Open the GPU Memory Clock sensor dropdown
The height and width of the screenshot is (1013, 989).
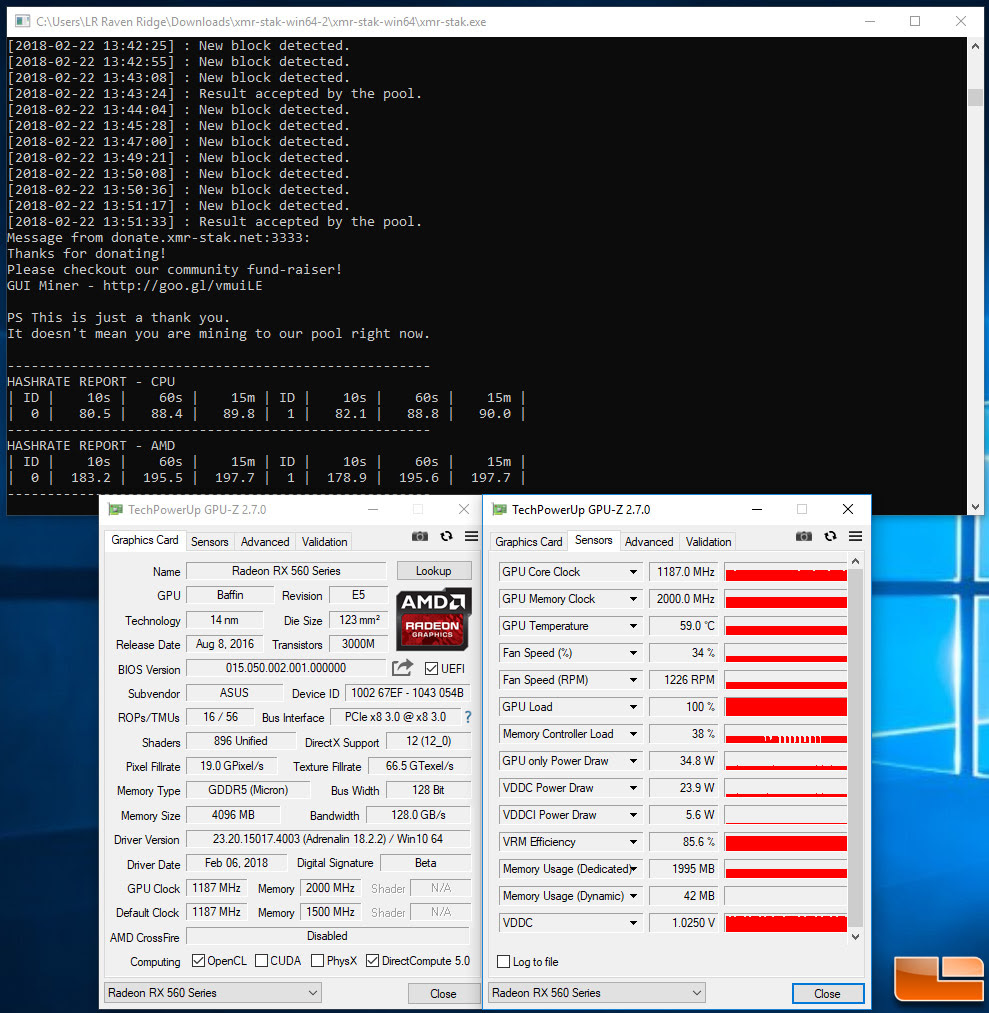[634, 599]
